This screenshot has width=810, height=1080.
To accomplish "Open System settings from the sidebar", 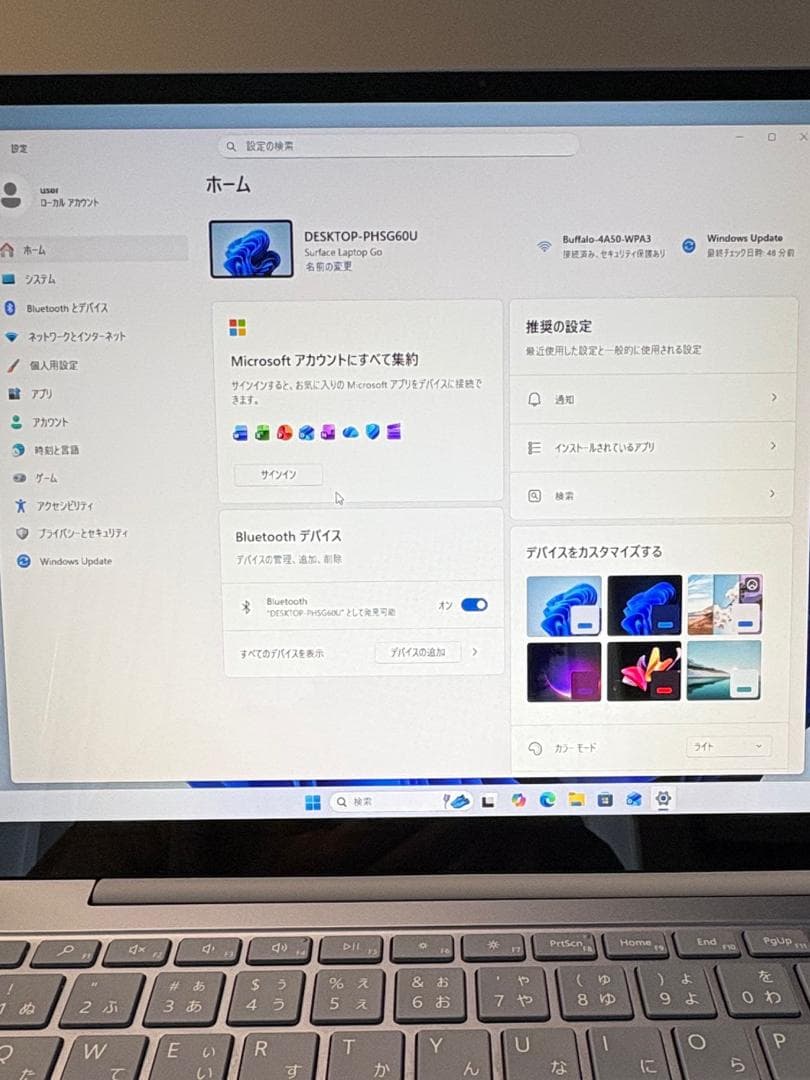I will [x=56, y=279].
